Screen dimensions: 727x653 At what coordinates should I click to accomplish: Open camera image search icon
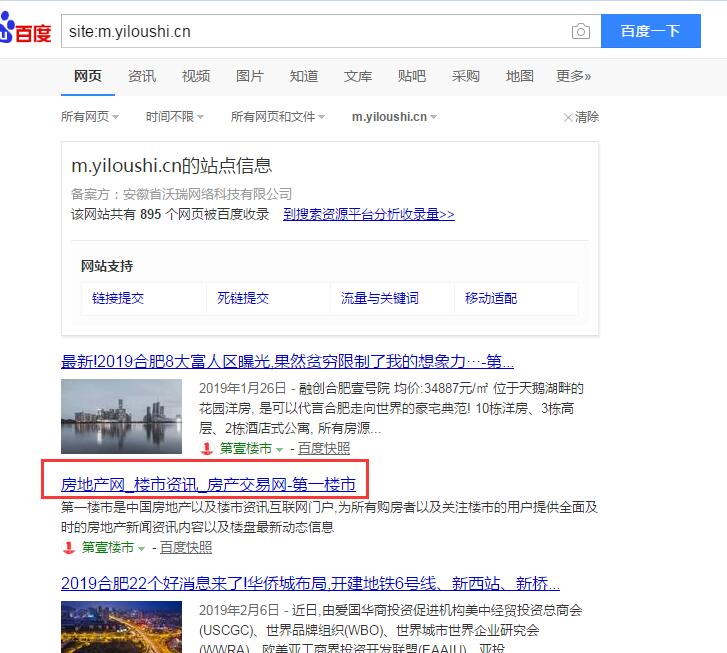(x=580, y=31)
